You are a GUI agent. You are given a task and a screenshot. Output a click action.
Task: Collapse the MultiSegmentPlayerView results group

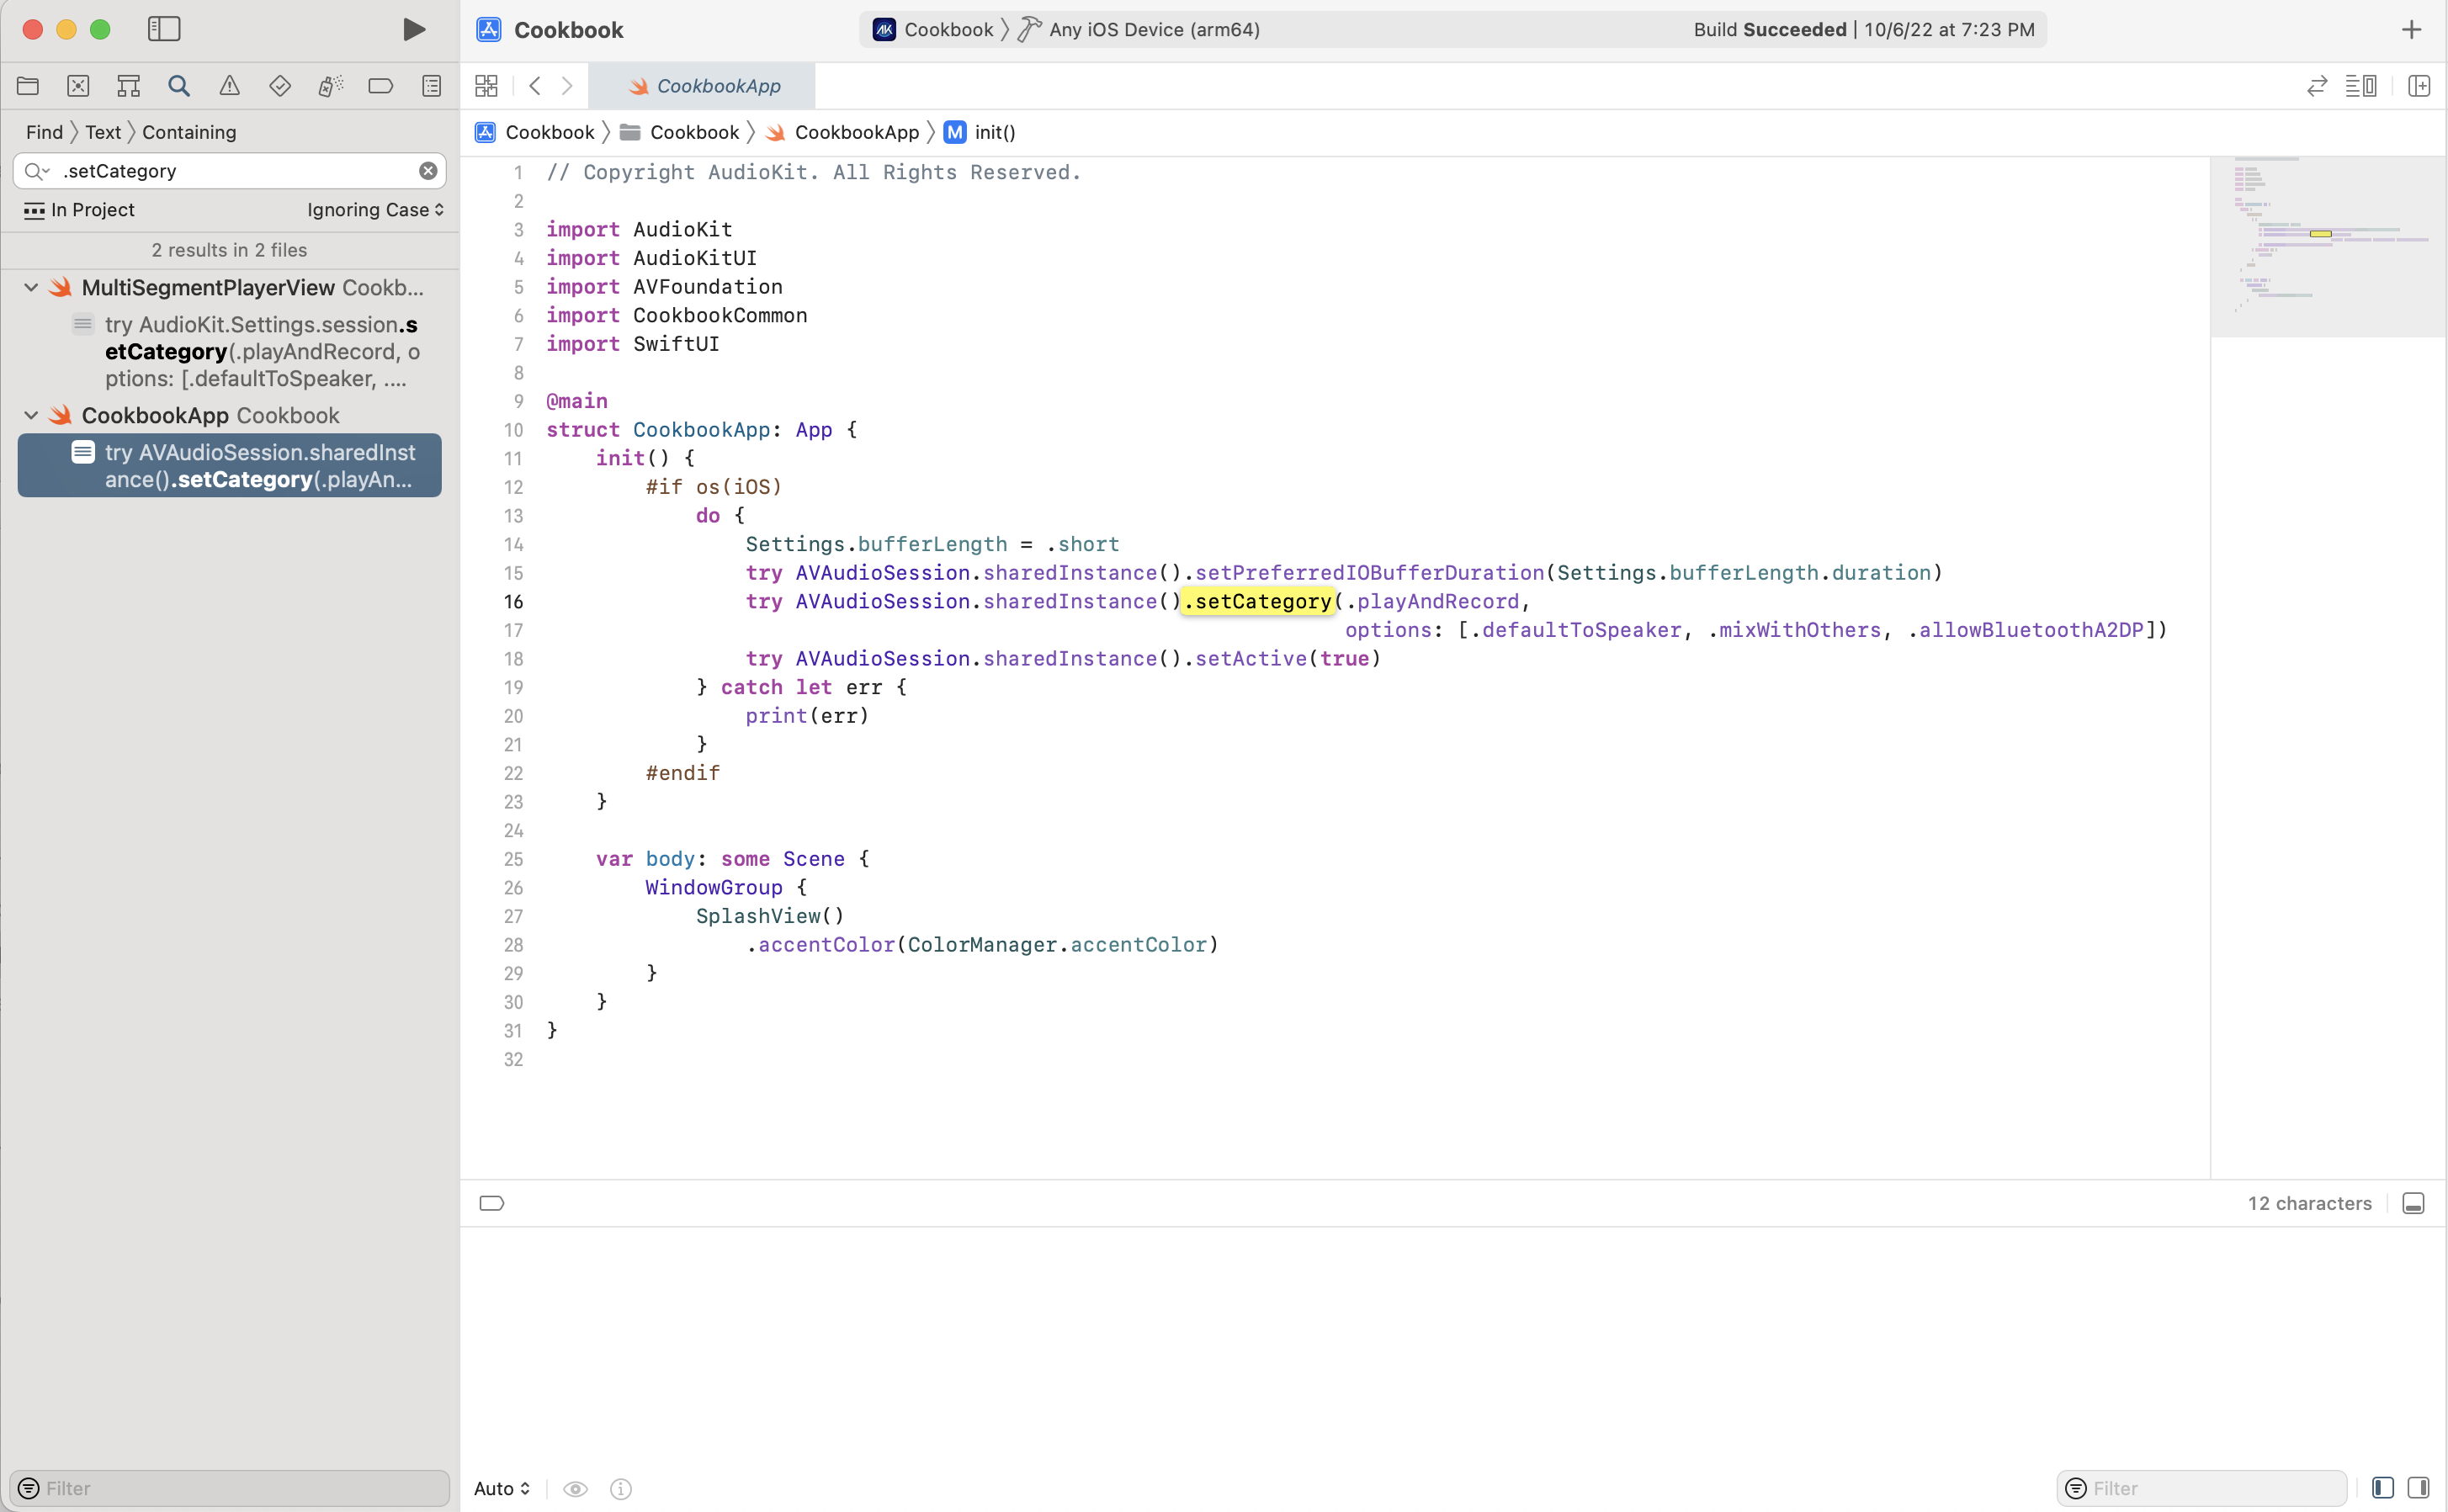tap(31, 288)
